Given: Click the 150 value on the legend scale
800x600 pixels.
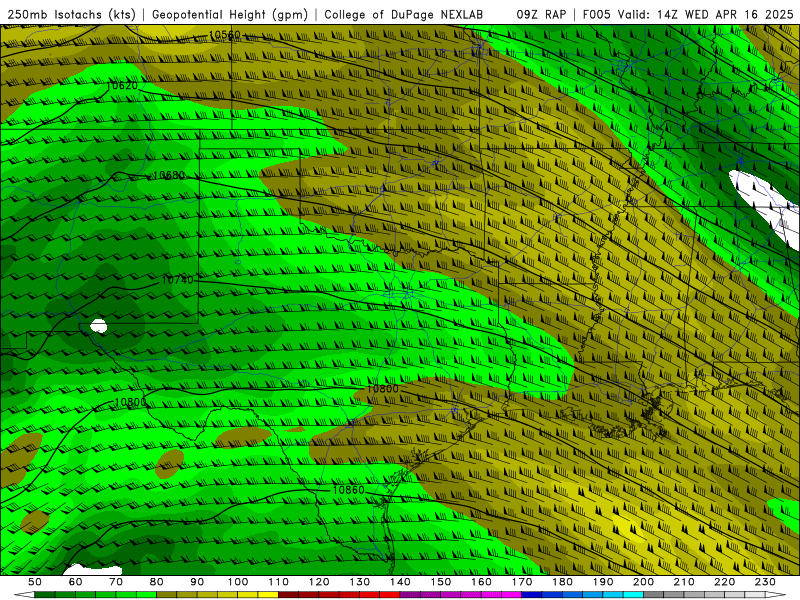Looking at the screenshot, I should (x=441, y=582).
